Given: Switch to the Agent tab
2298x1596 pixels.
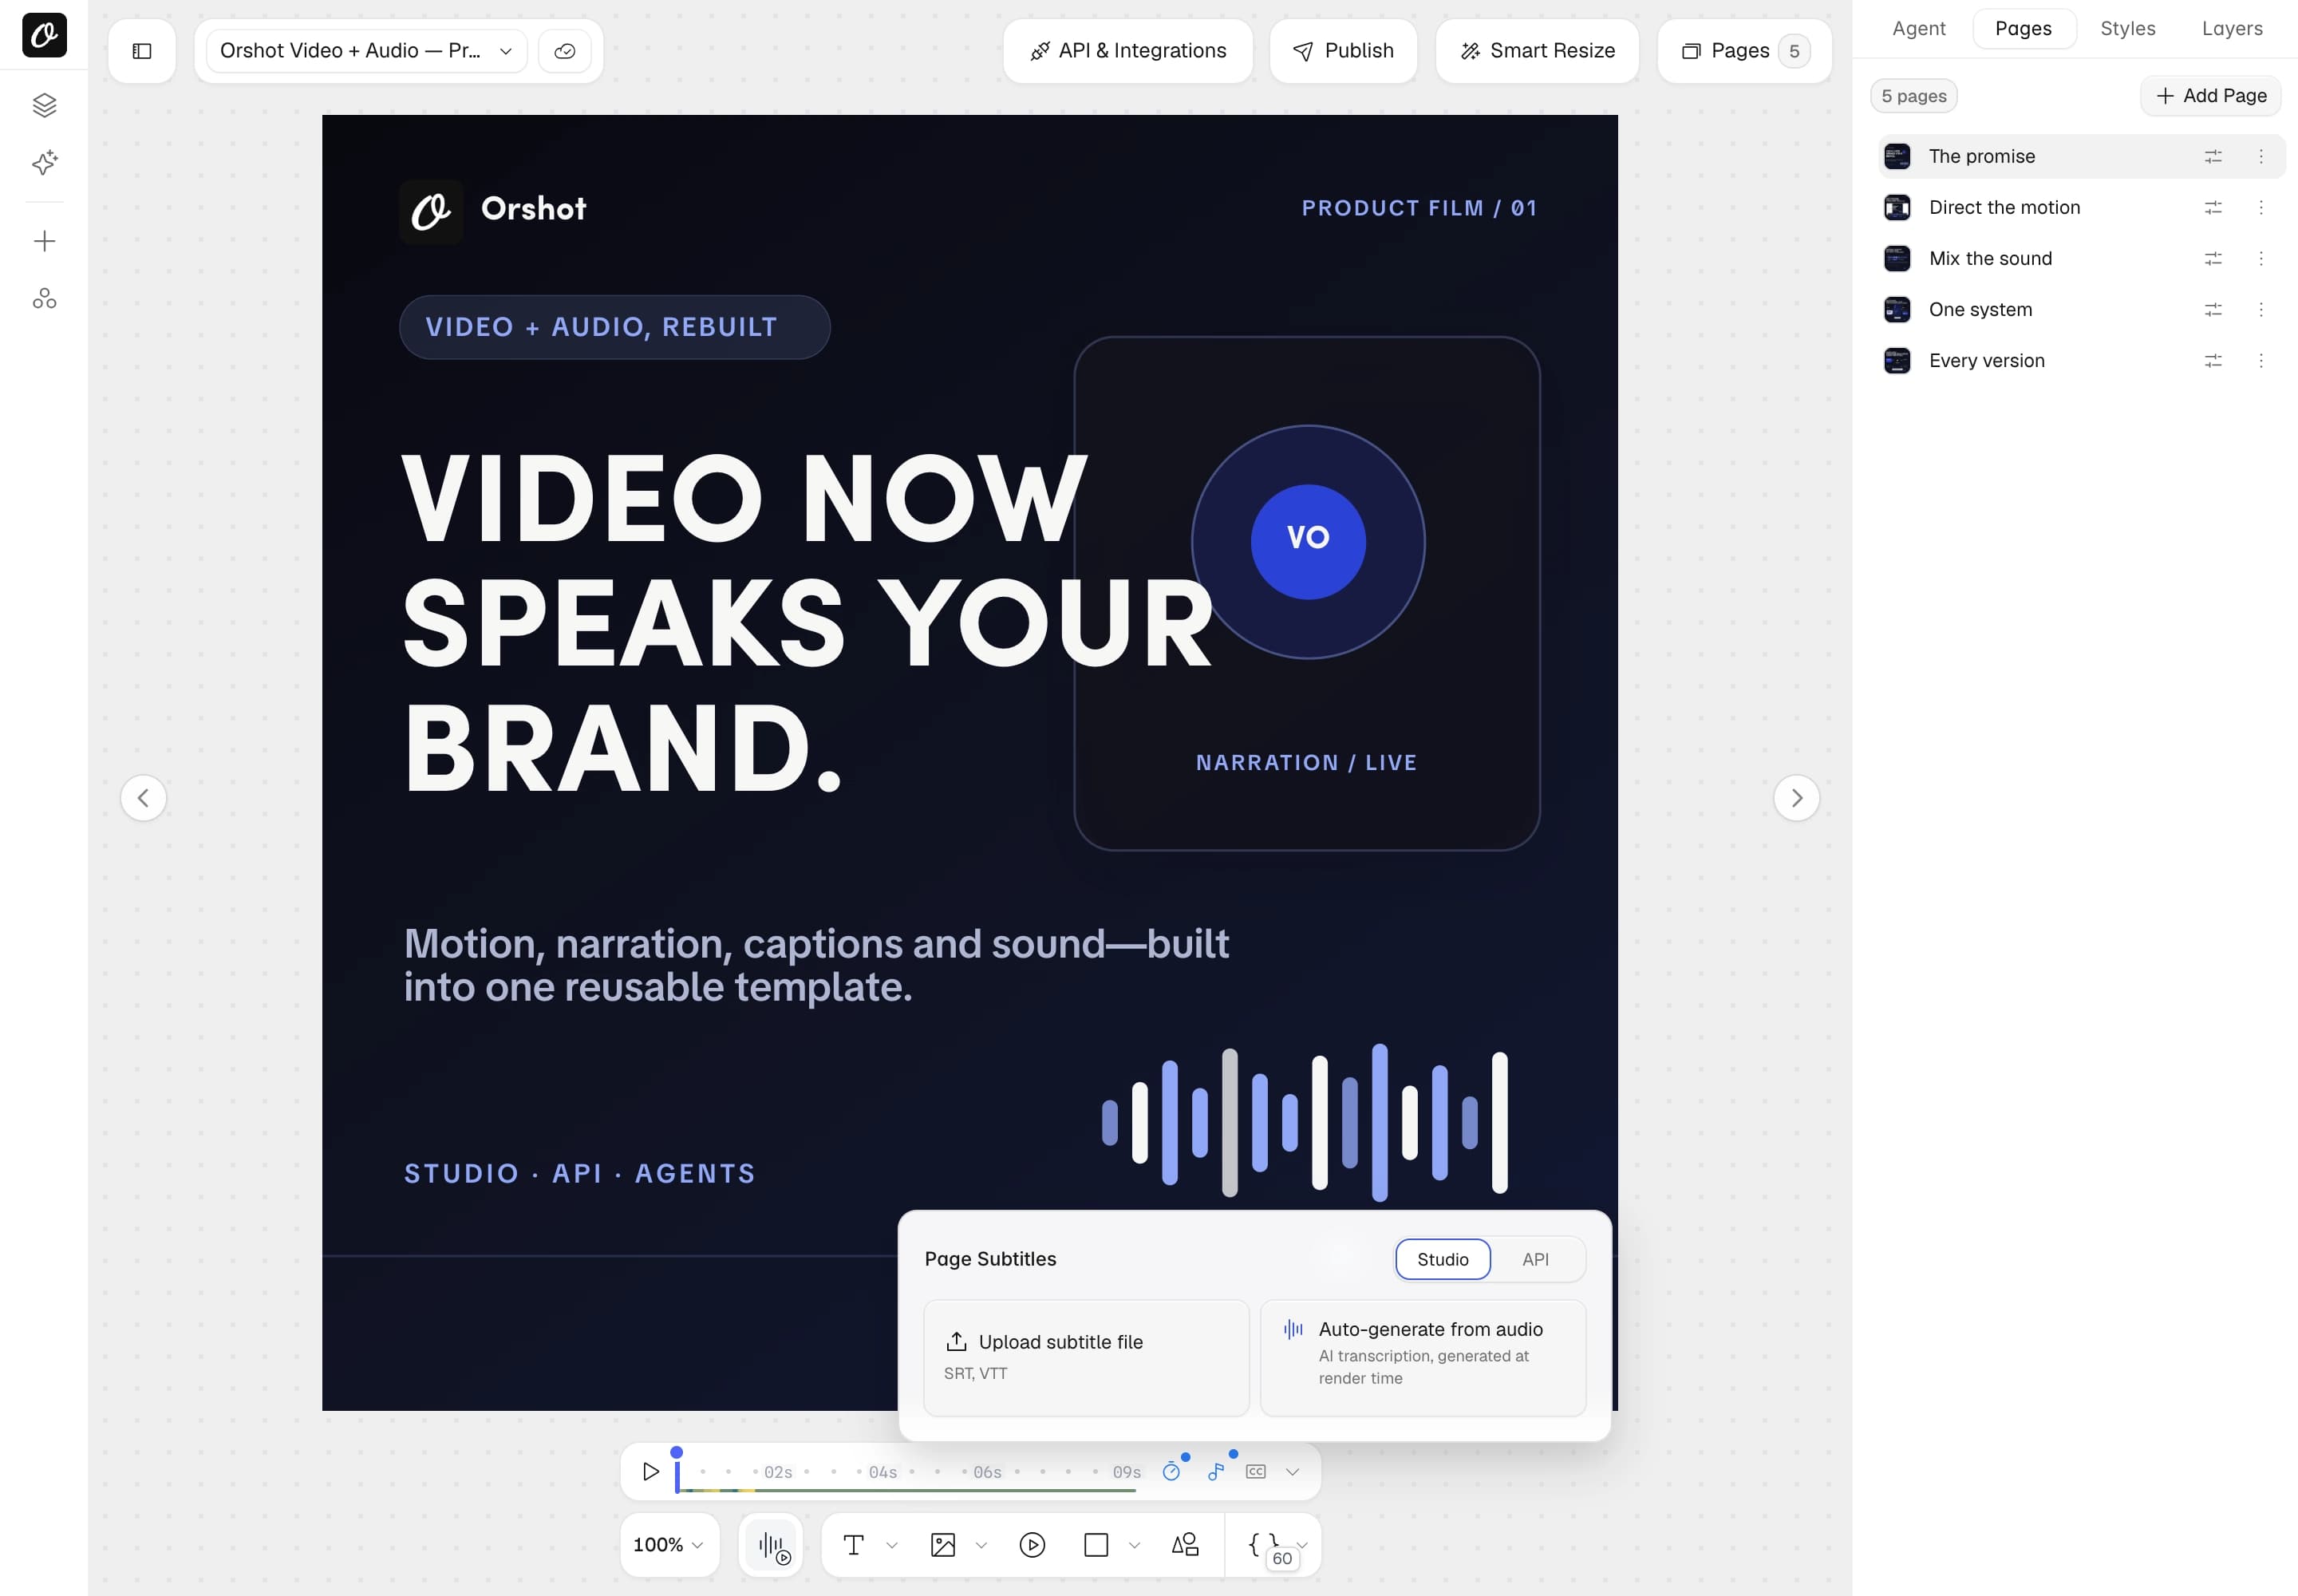Looking at the screenshot, I should (x=1918, y=29).
